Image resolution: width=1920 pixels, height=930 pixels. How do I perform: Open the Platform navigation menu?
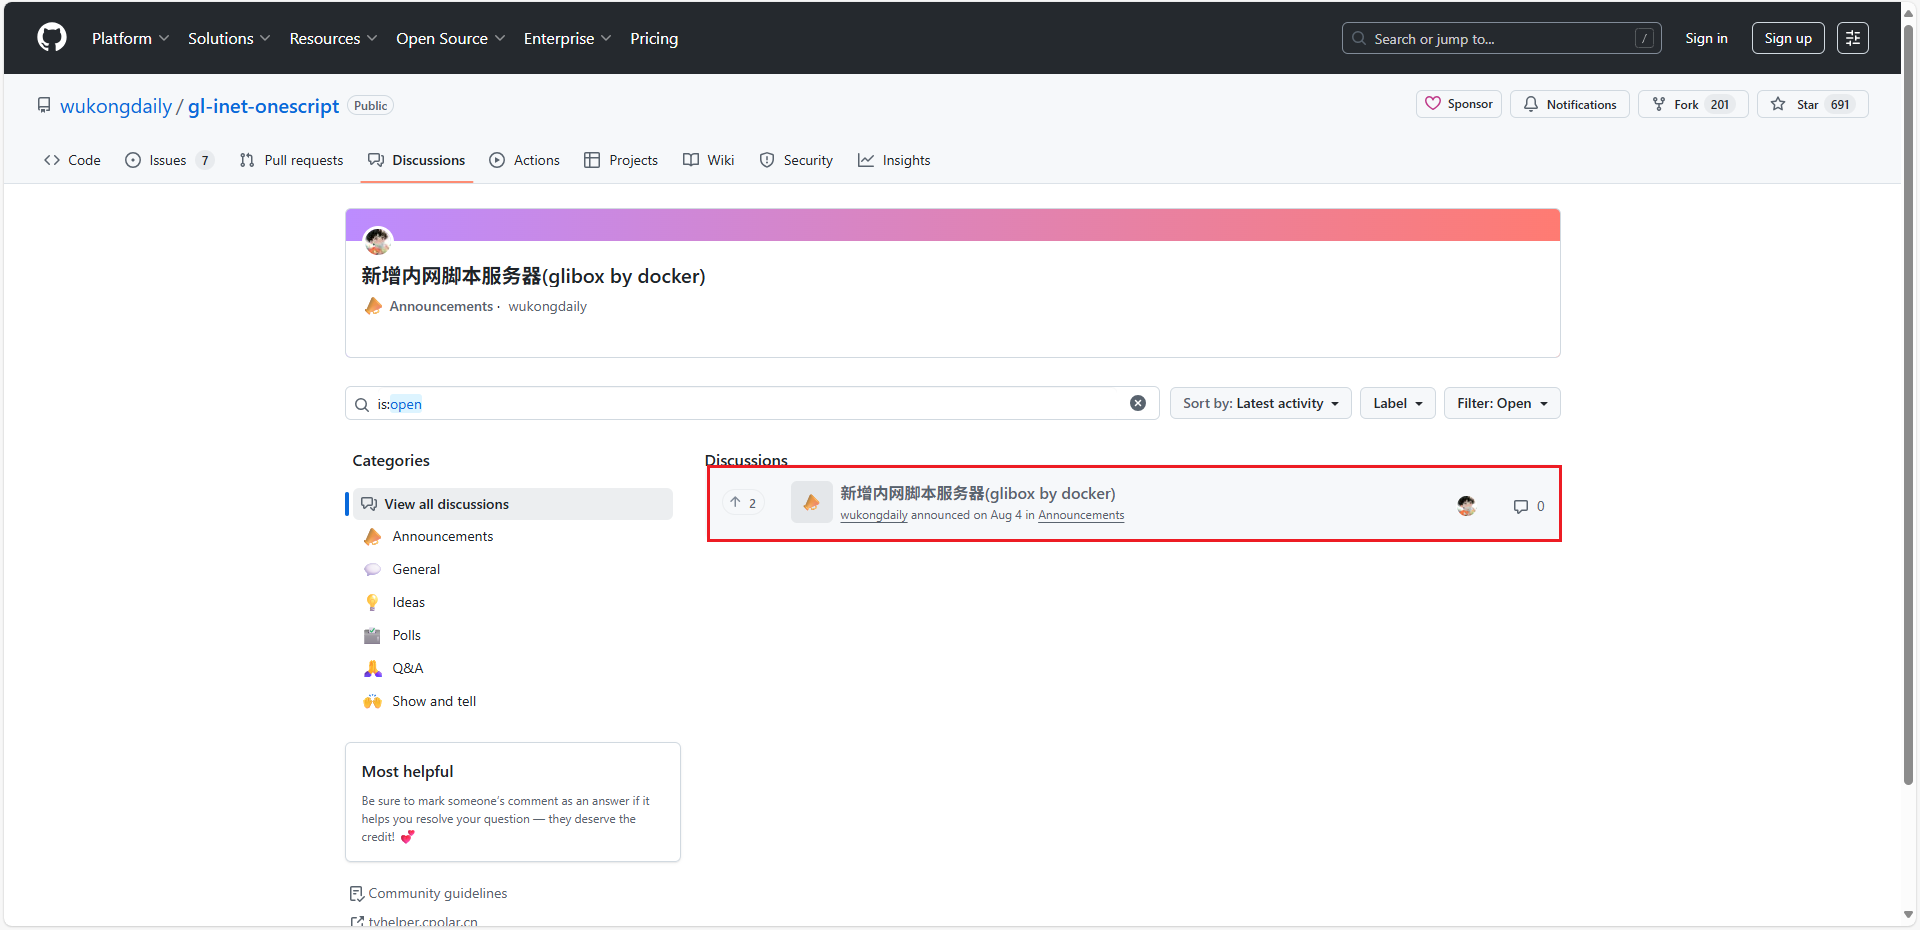(x=130, y=38)
